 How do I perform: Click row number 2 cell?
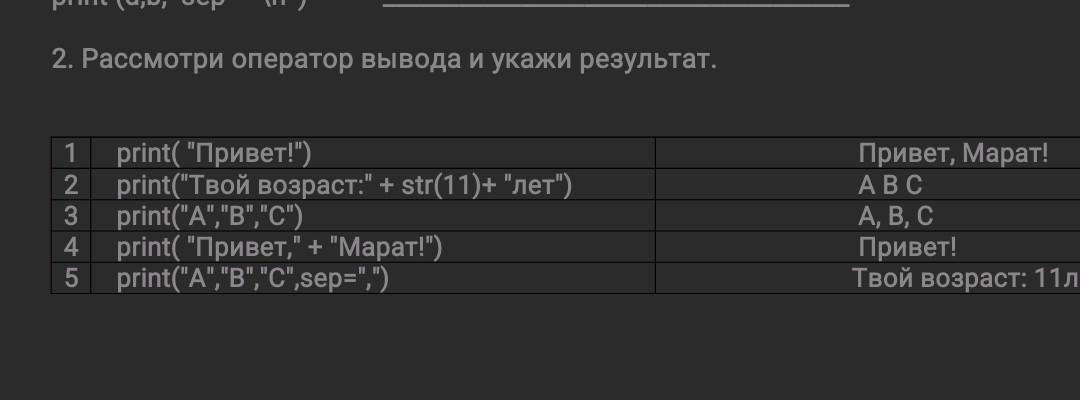click(71, 185)
